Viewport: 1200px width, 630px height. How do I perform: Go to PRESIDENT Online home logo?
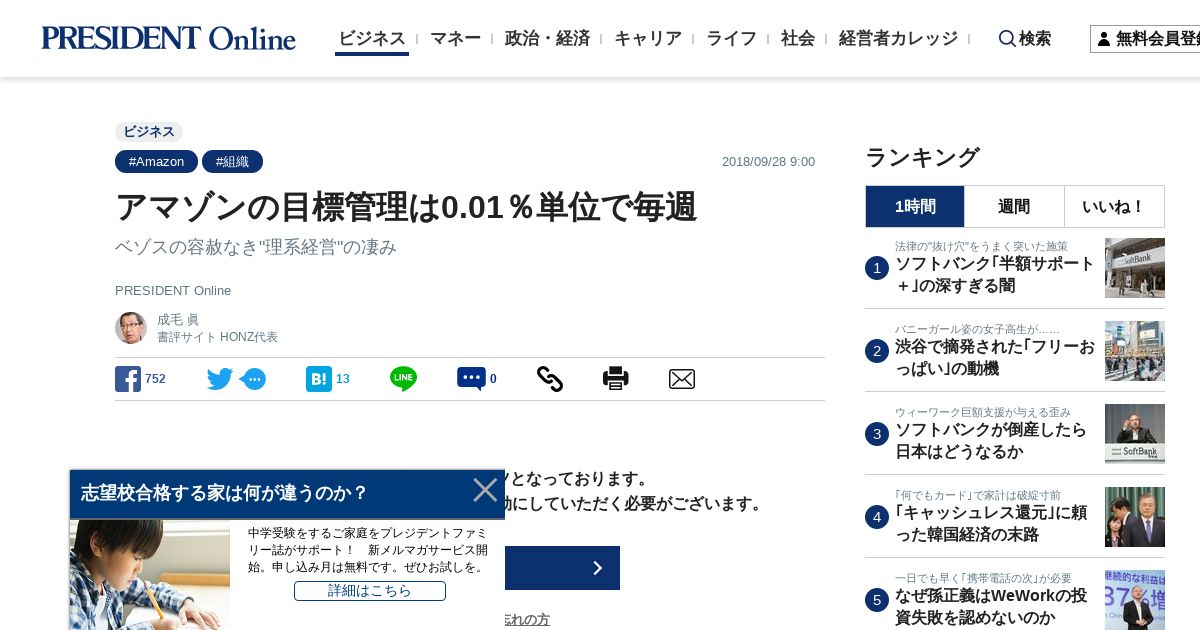tap(168, 38)
